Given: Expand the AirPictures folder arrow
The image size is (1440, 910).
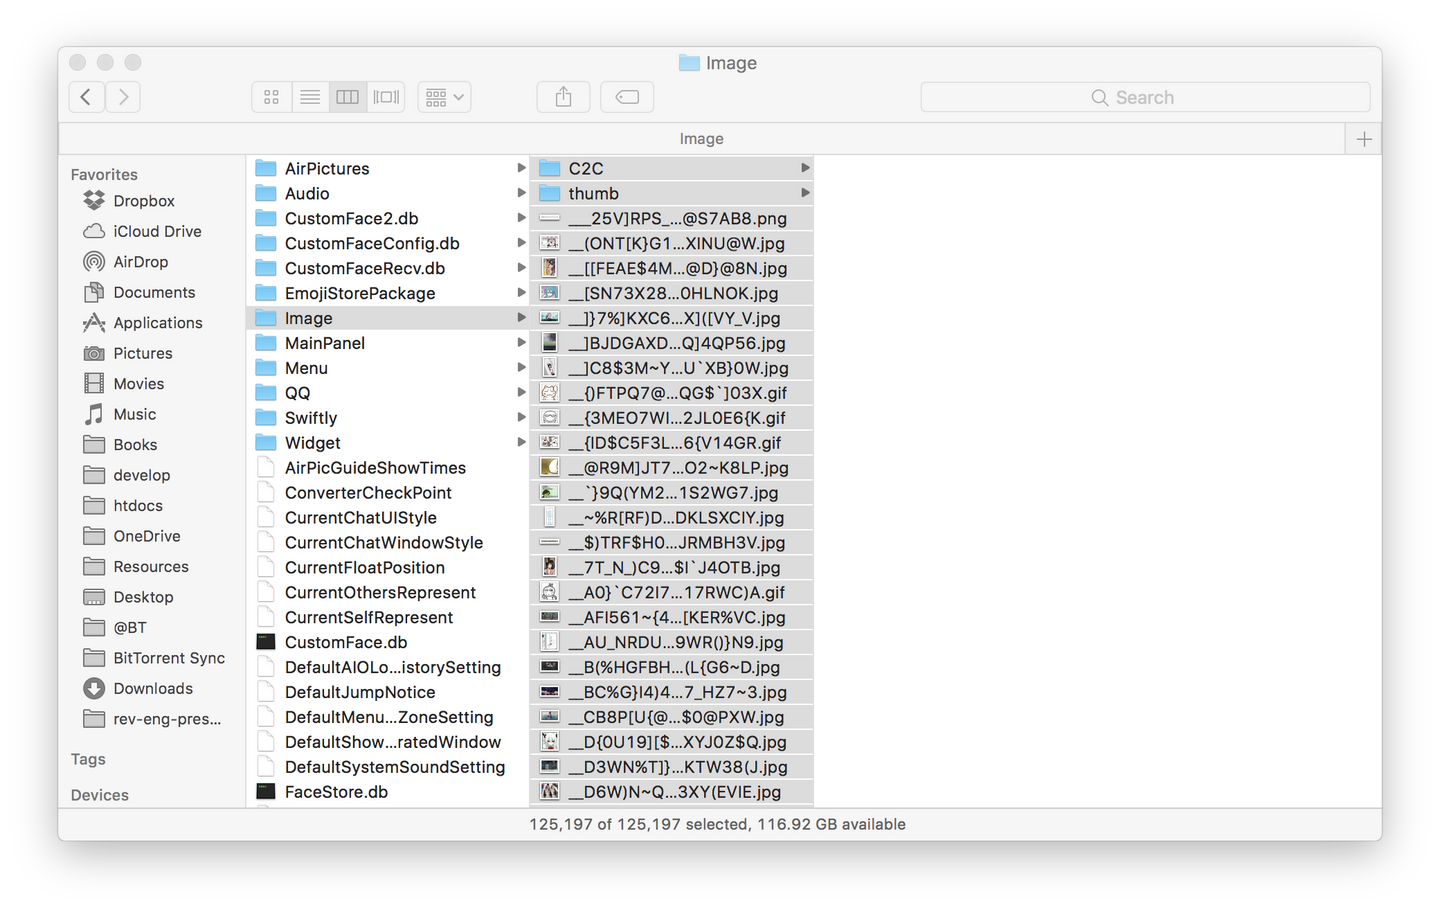Looking at the screenshot, I should pyautogui.click(x=521, y=168).
